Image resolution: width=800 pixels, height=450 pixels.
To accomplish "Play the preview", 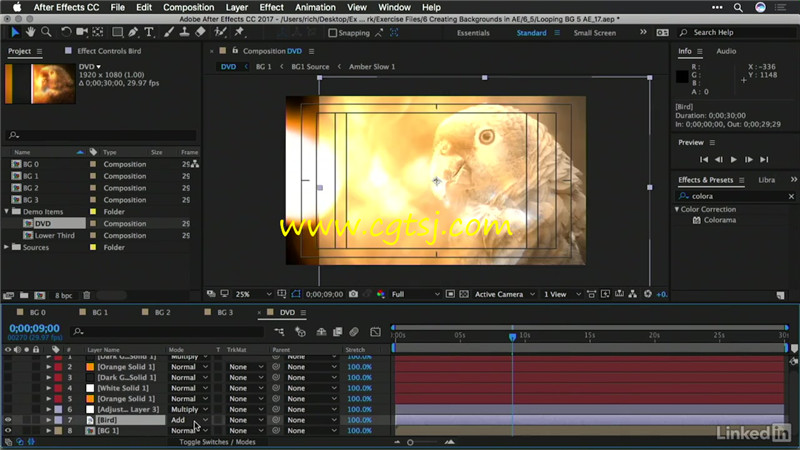I will [x=734, y=160].
